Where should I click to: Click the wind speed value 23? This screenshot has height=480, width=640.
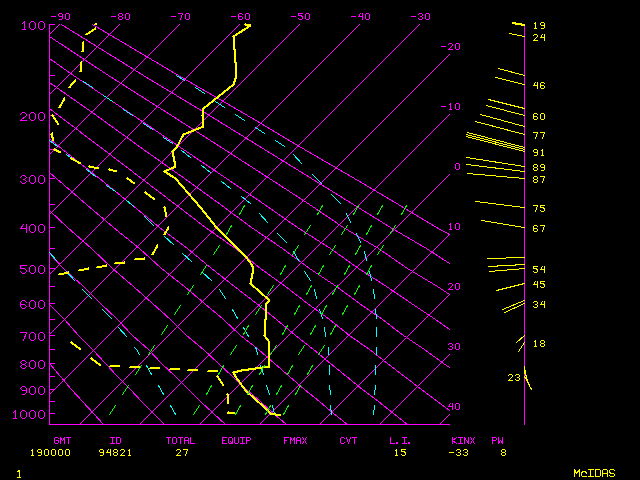tap(514, 378)
